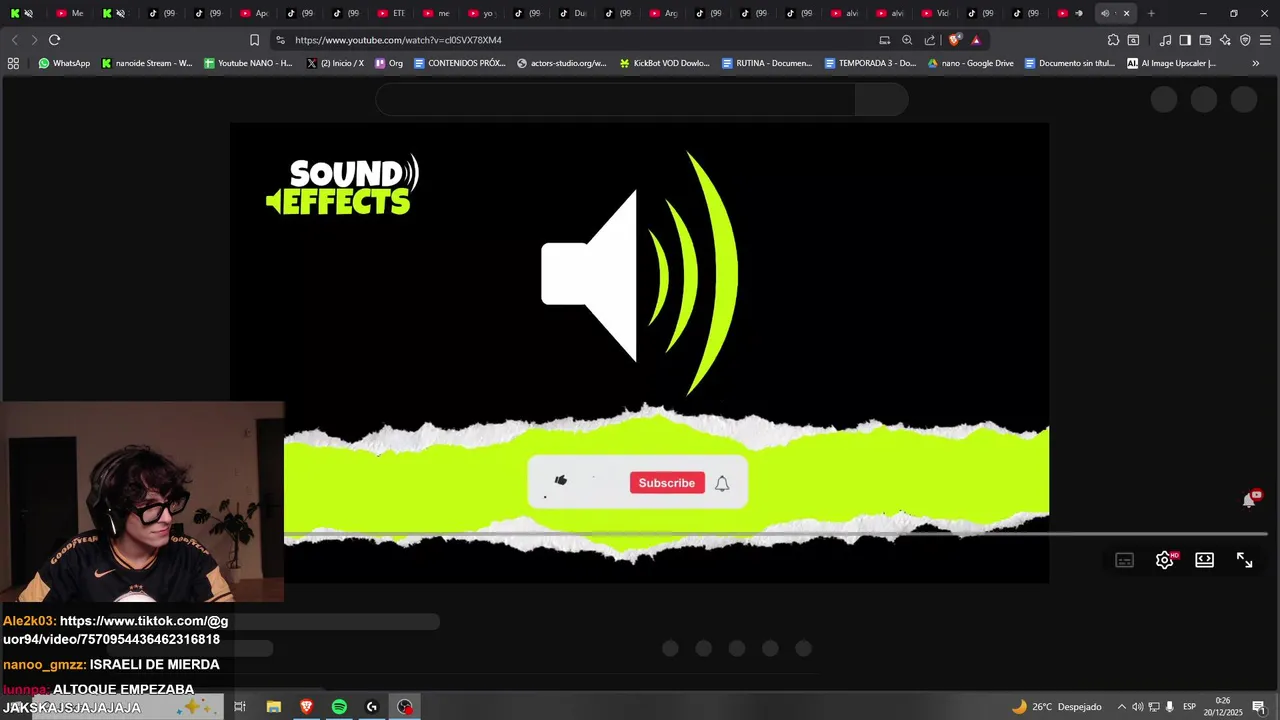Mute audio icon on the active tab

(1105, 13)
